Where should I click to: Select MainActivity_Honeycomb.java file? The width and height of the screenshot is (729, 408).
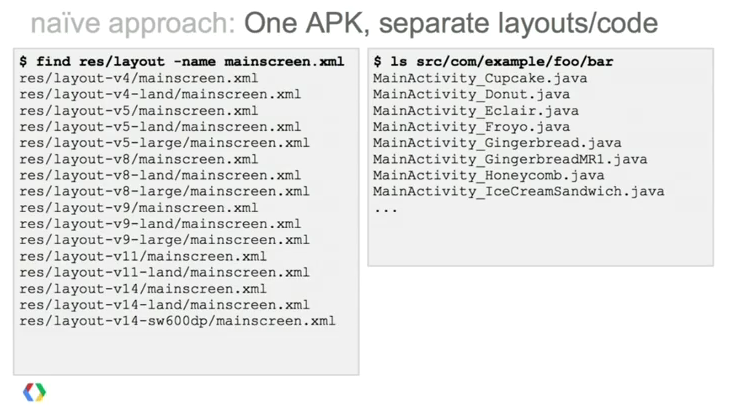point(489,176)
